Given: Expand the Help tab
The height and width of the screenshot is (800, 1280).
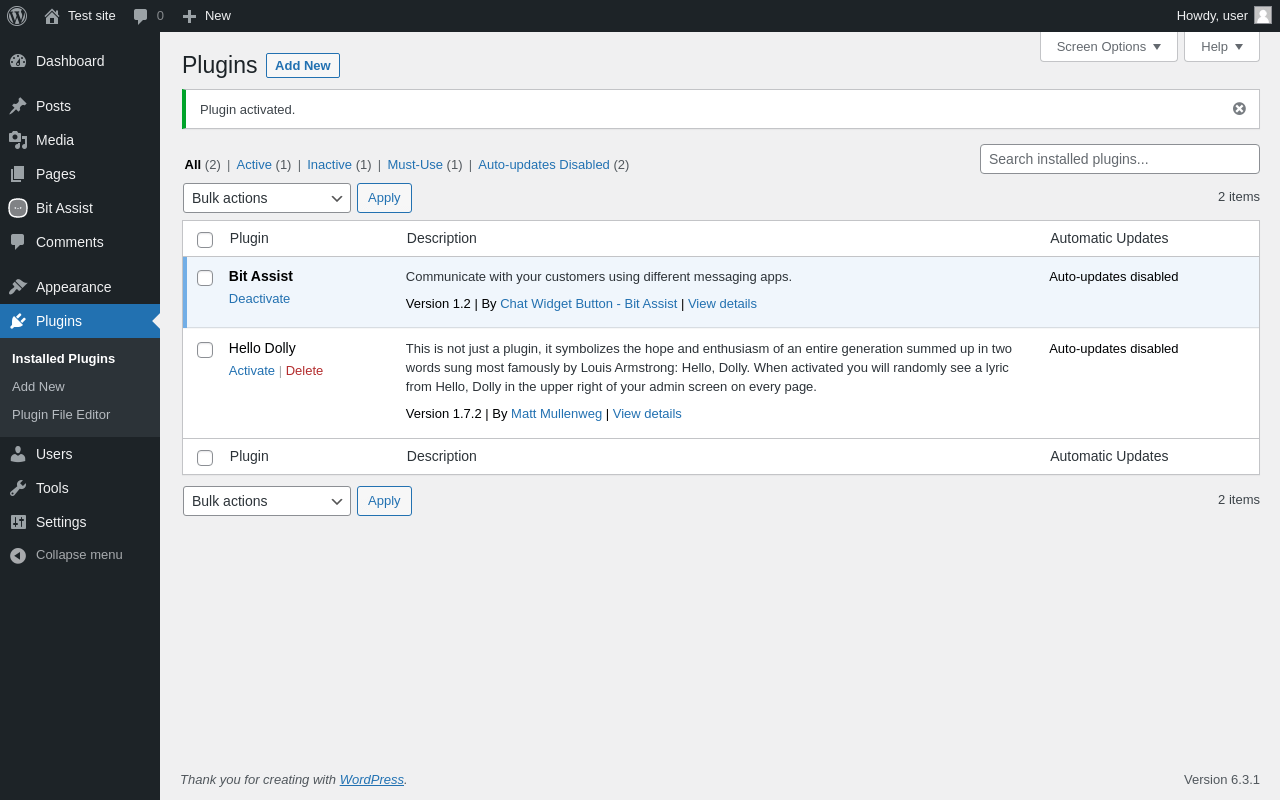Looking at the screenshot, I should [x=1222, y=46].
